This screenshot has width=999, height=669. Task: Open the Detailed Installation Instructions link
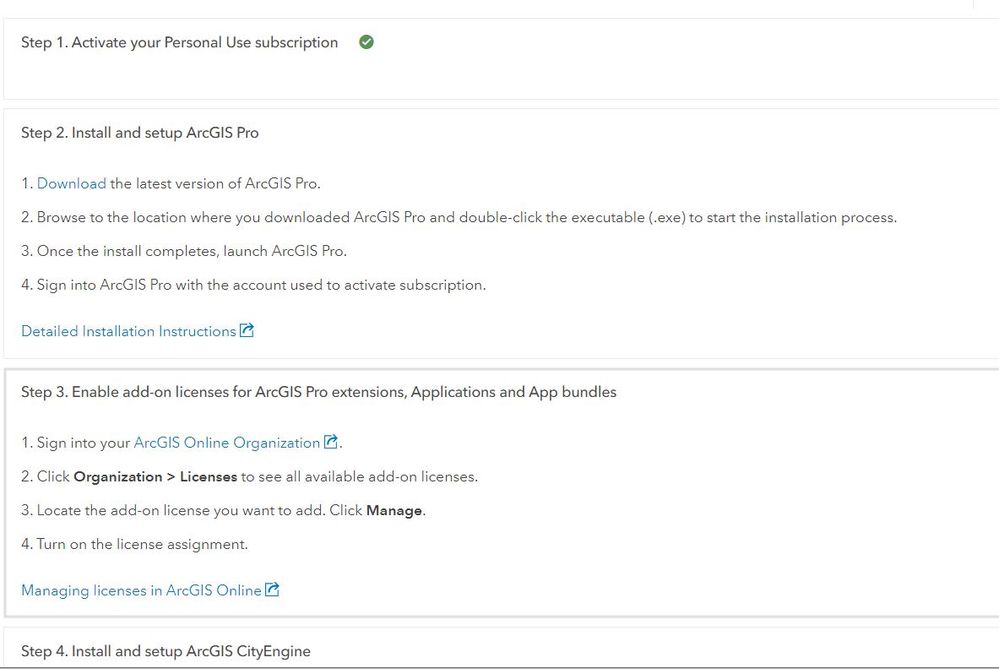128,331
